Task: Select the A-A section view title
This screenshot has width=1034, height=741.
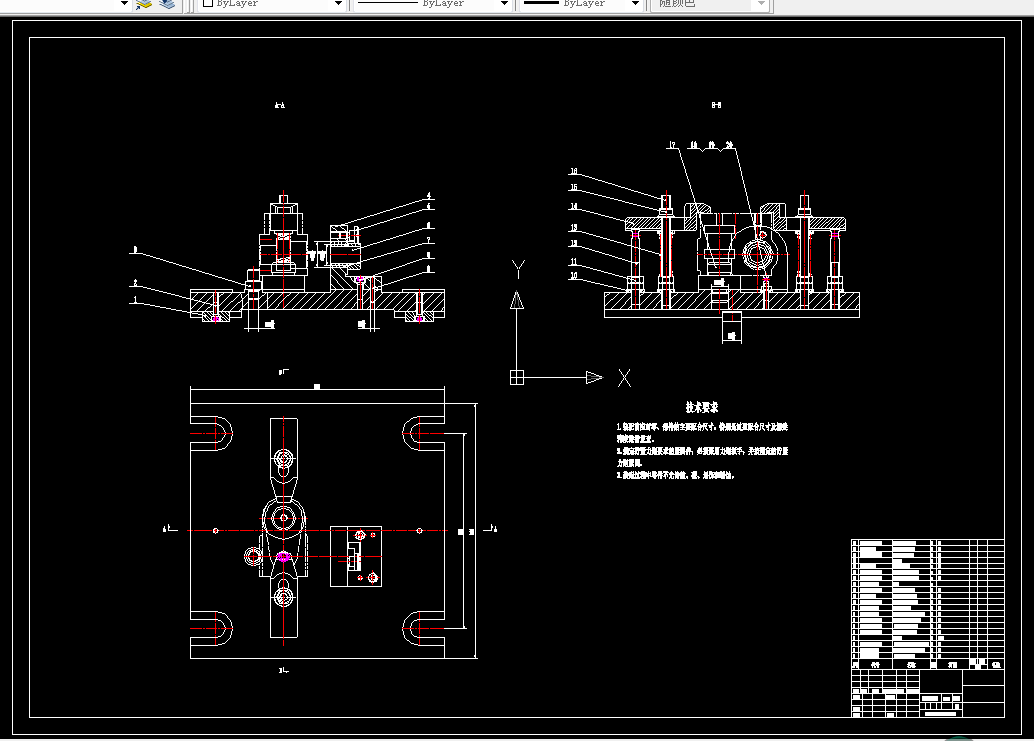Action: pyautogui.click(x=280, y=105)
